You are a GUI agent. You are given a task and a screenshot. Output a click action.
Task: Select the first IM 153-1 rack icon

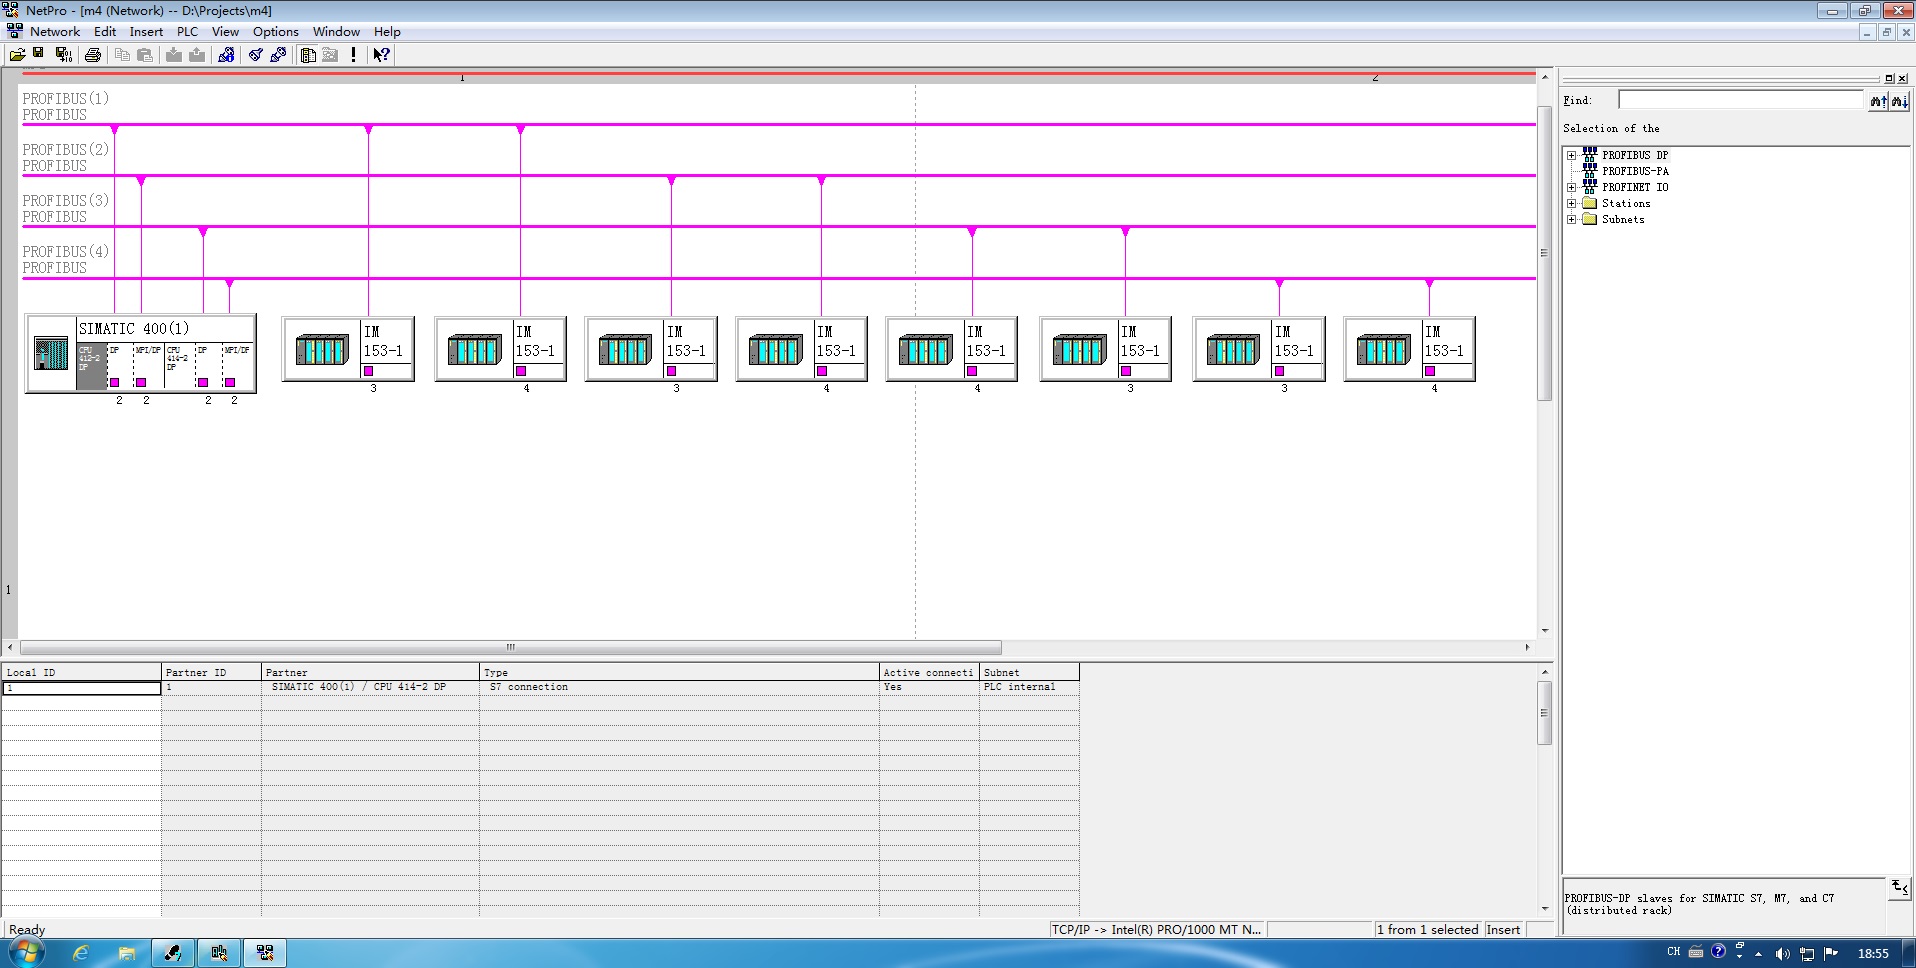[x=322, y=350]
